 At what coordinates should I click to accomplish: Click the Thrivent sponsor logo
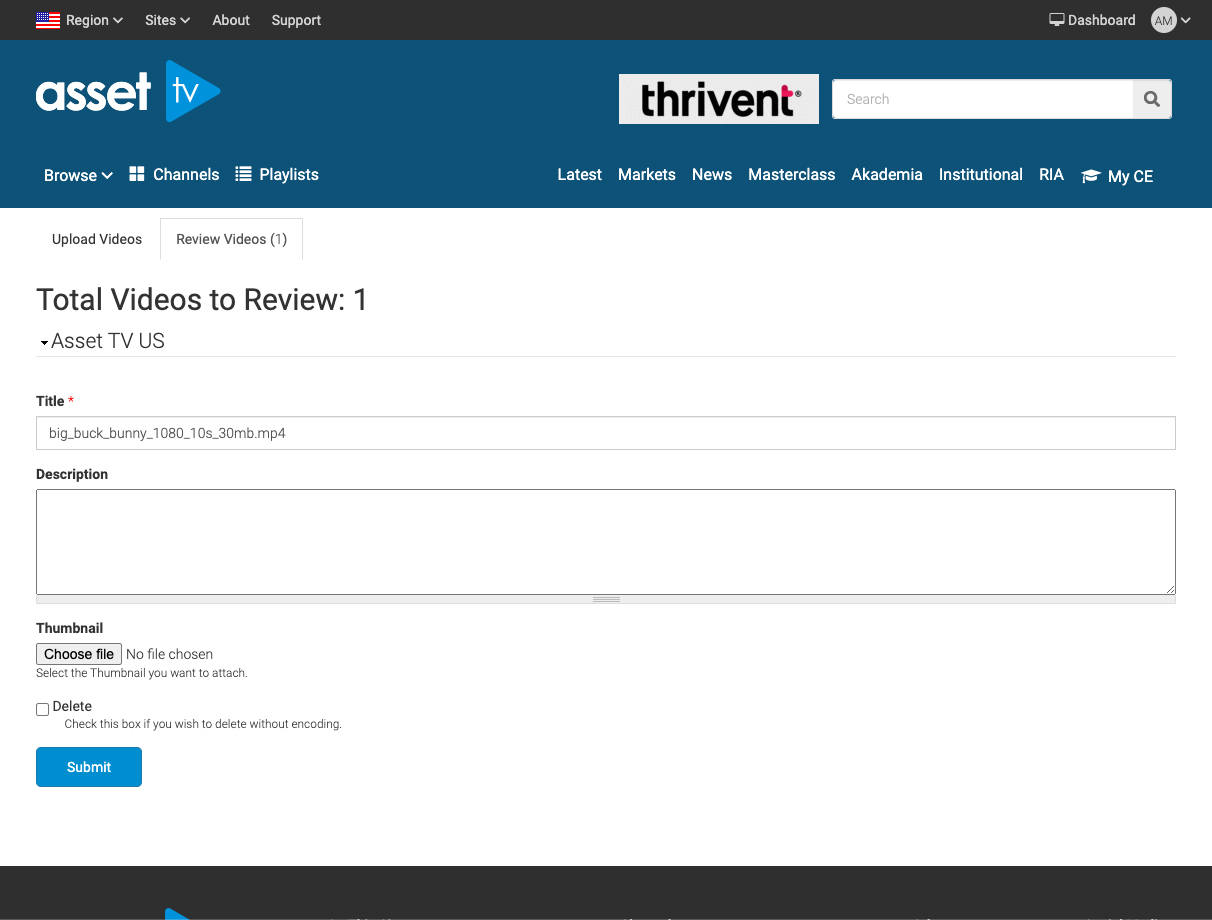pos(718,99)
